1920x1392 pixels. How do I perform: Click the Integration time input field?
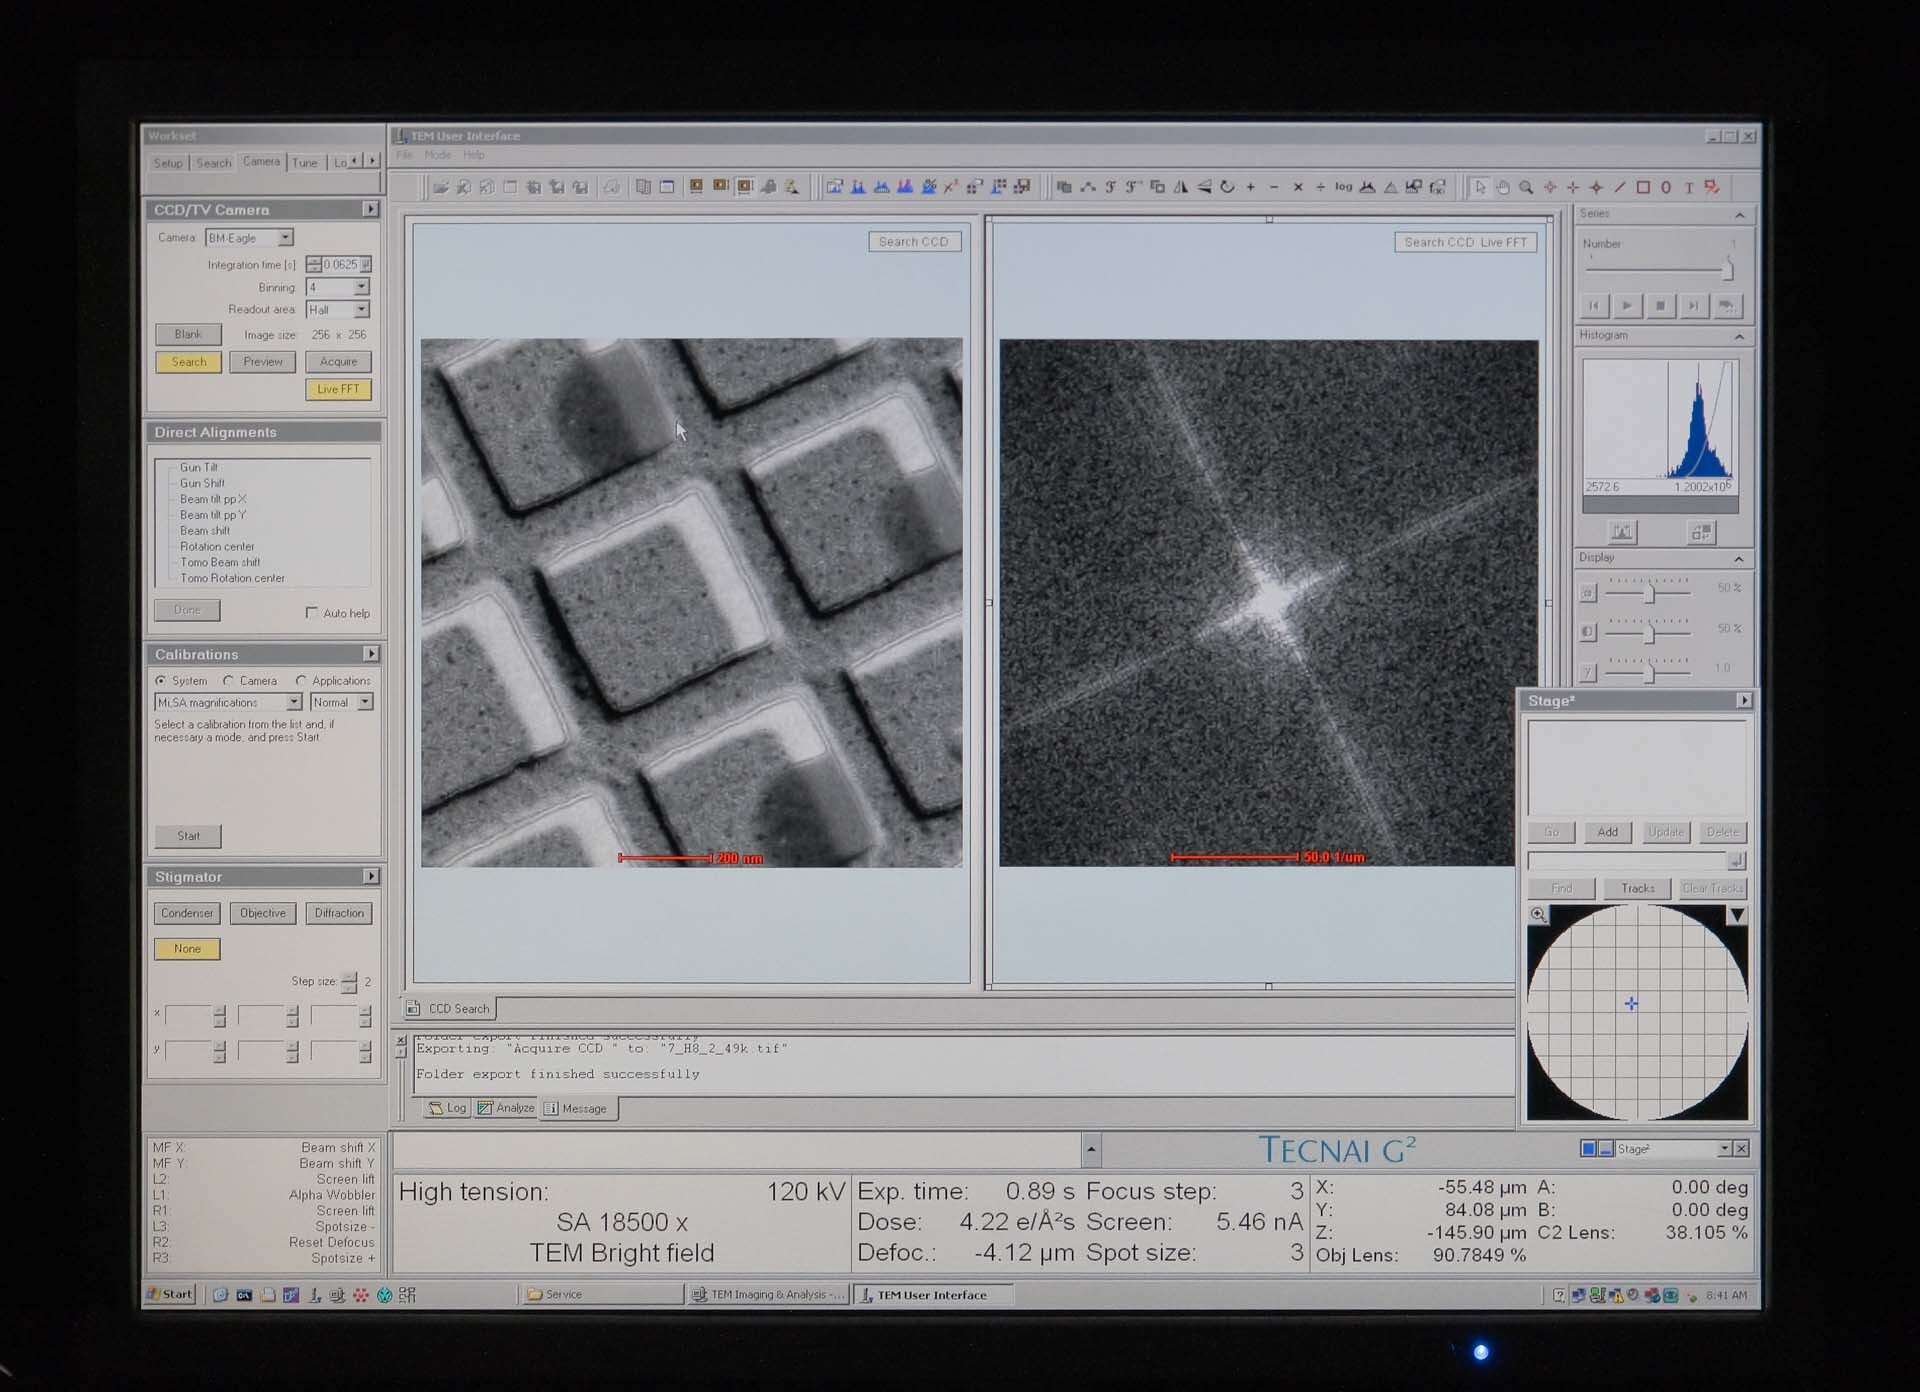[340, 264]
